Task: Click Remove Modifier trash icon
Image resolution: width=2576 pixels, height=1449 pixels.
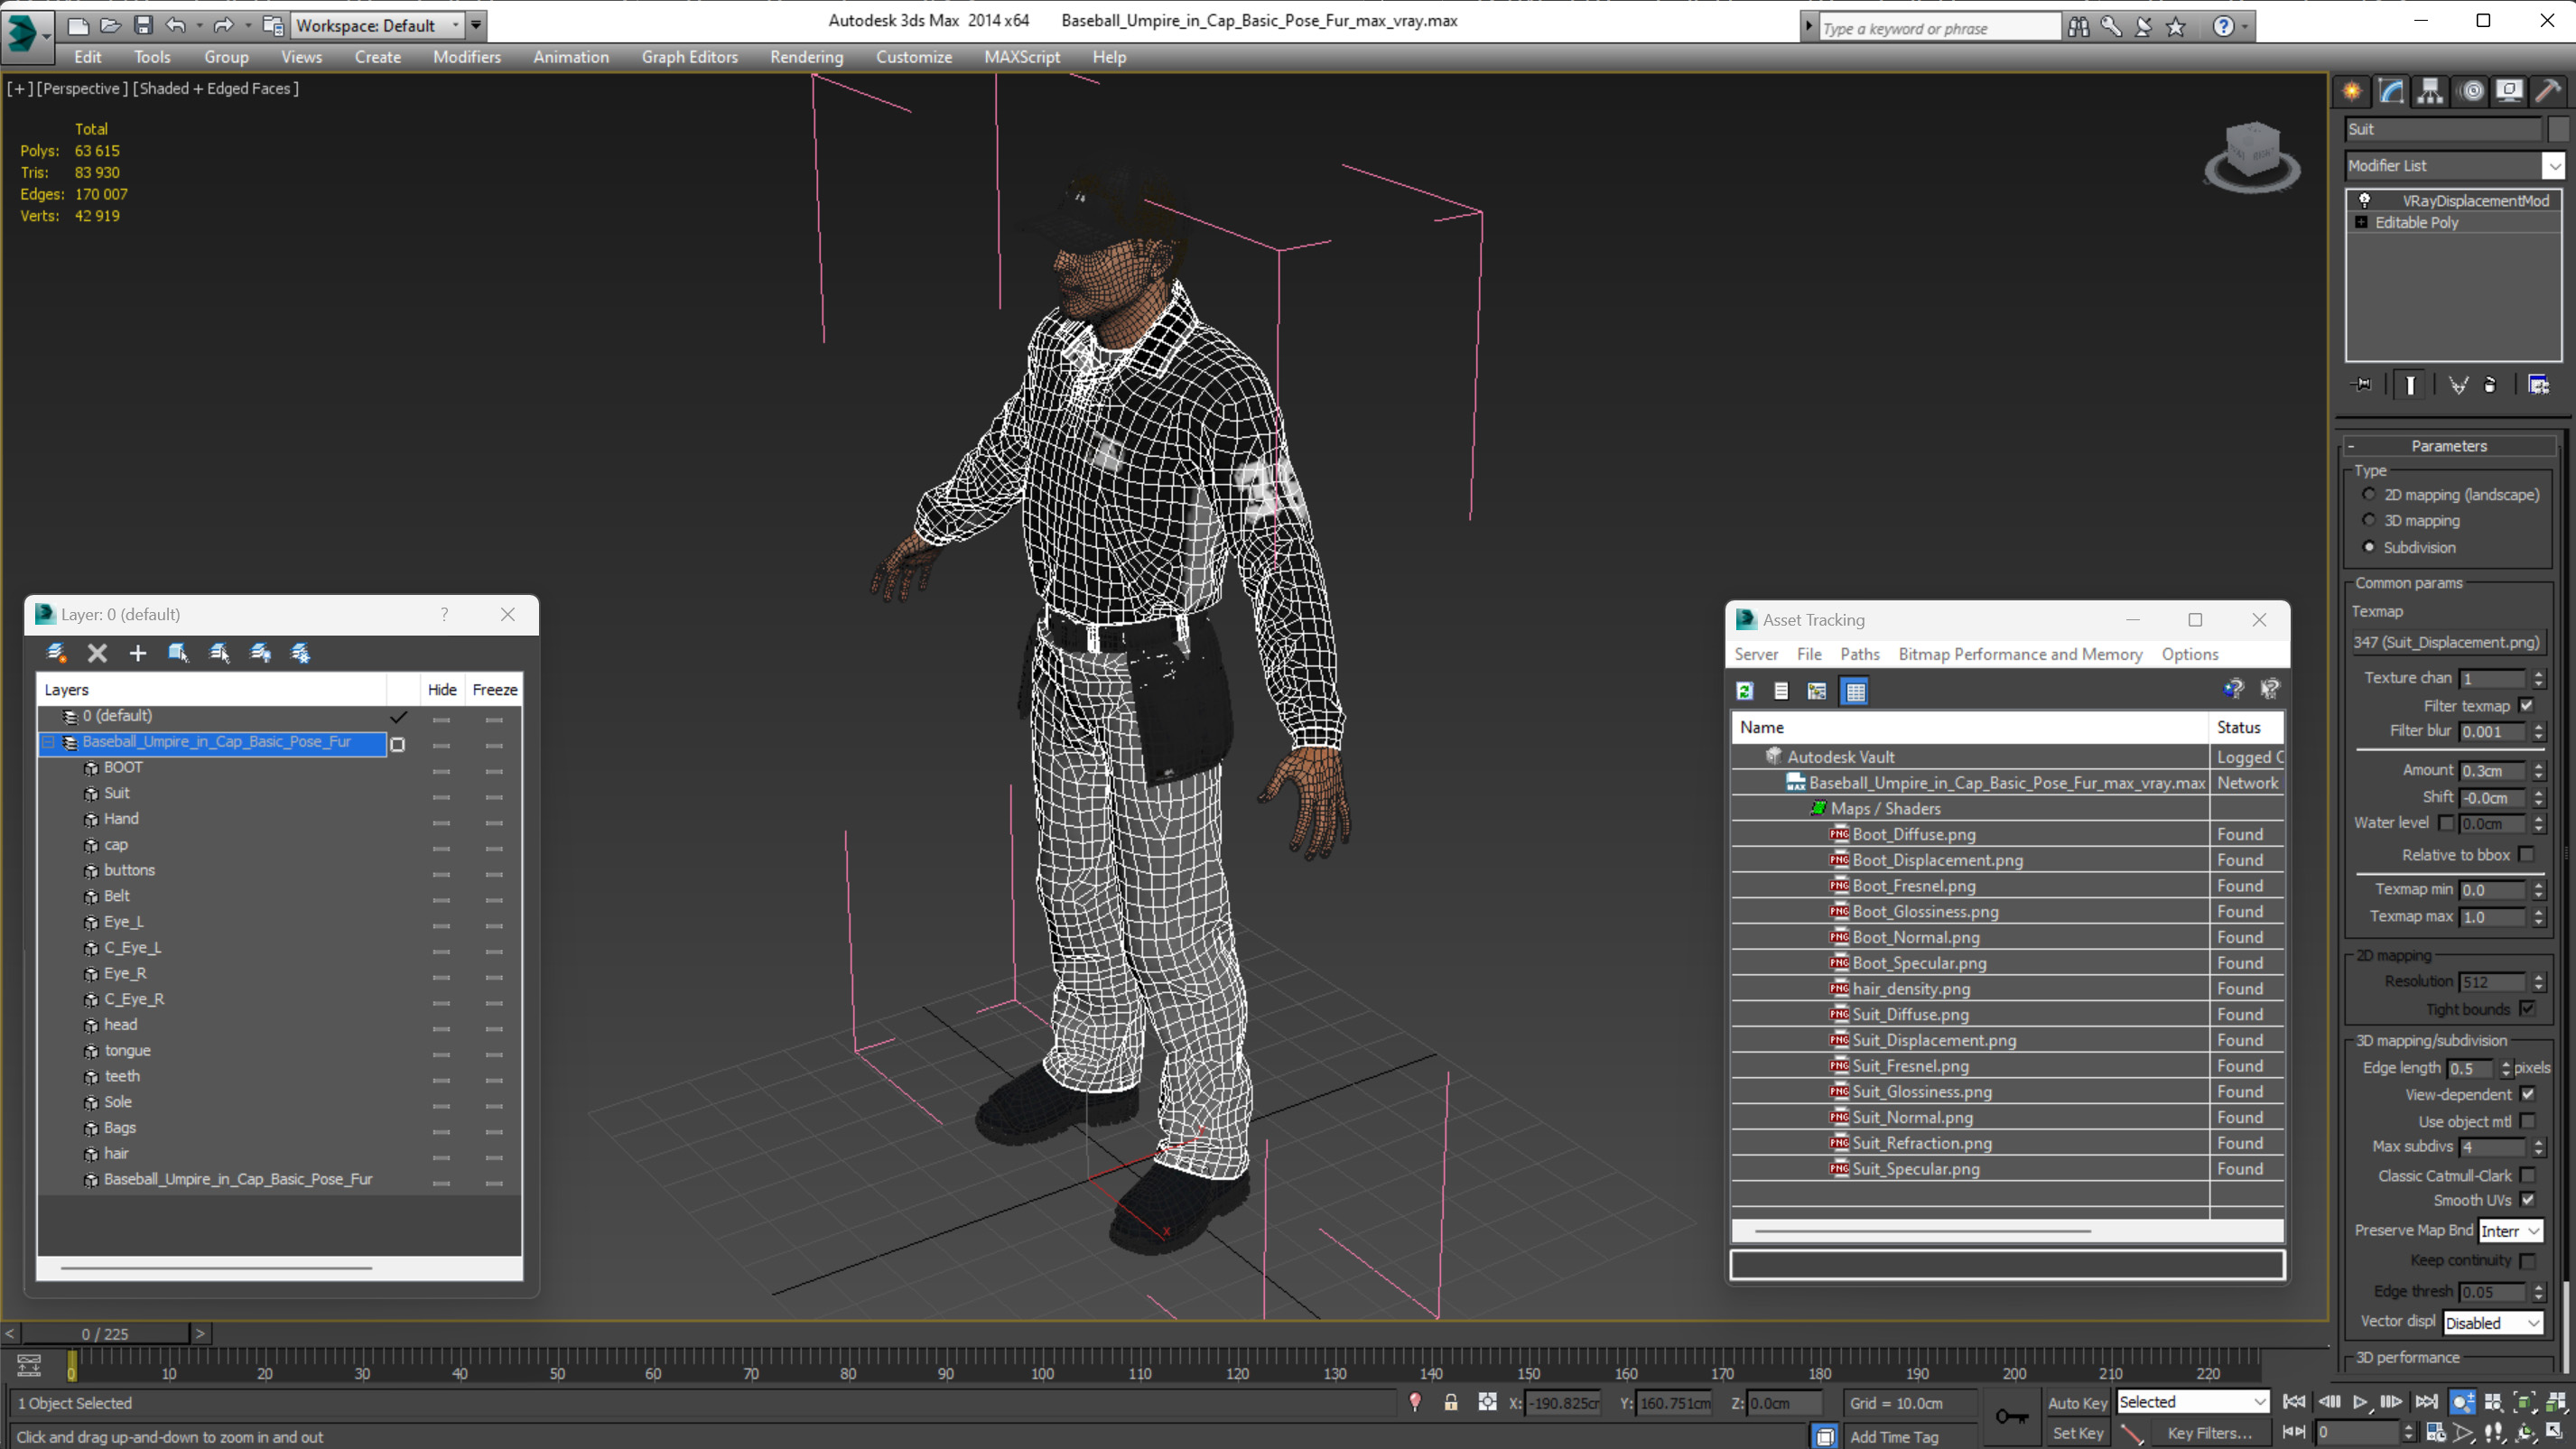Action: tap(2490, 385)
